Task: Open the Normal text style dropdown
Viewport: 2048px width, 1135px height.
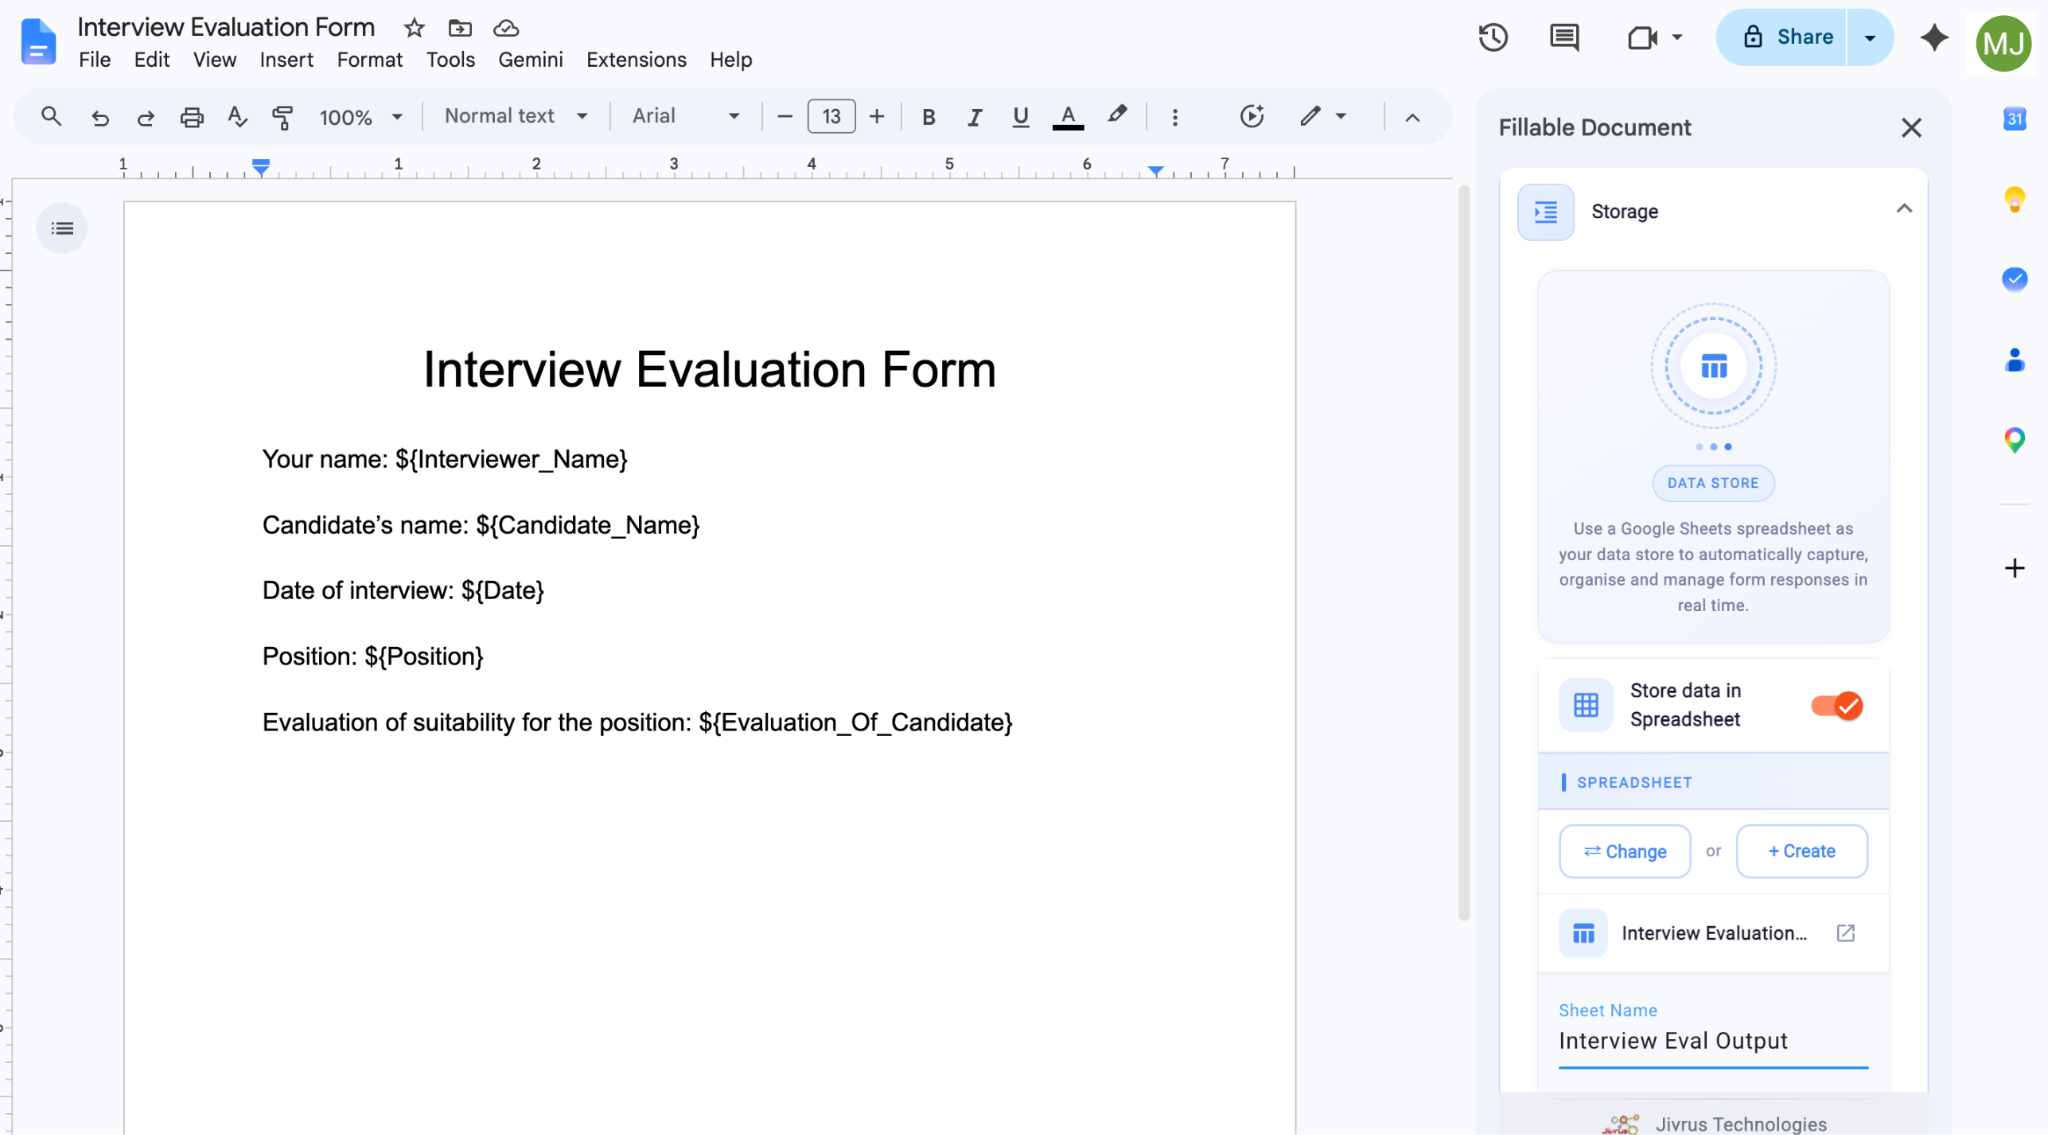Action: (x=516, y=116)
